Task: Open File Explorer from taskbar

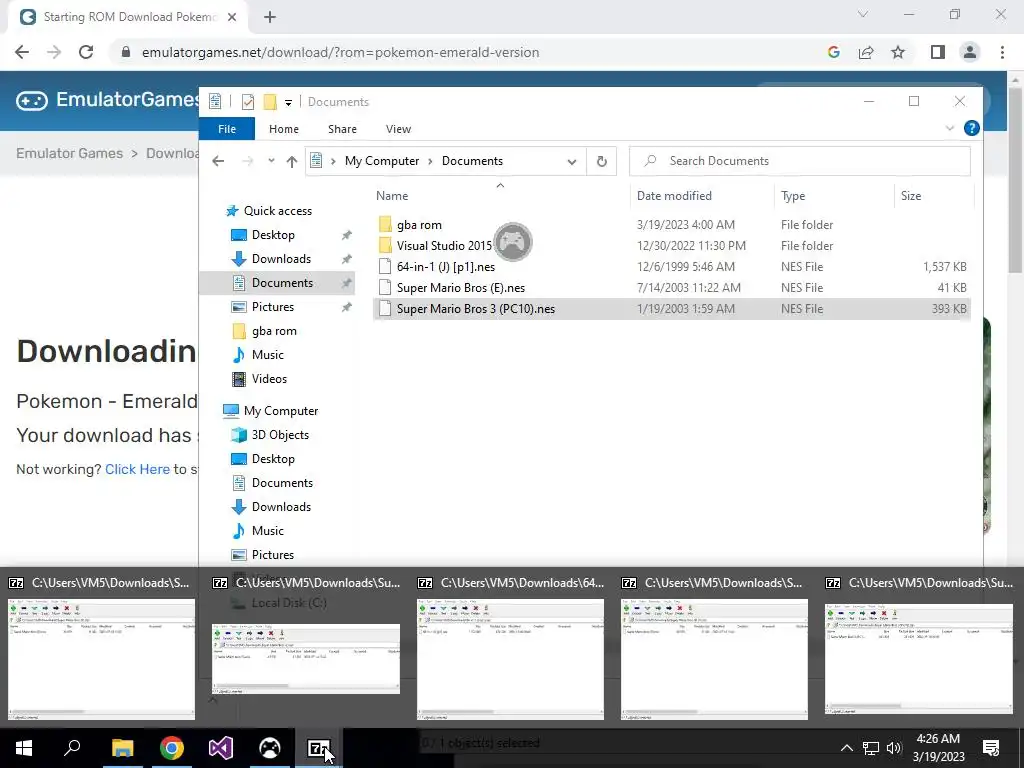Action: pos(122,748)
